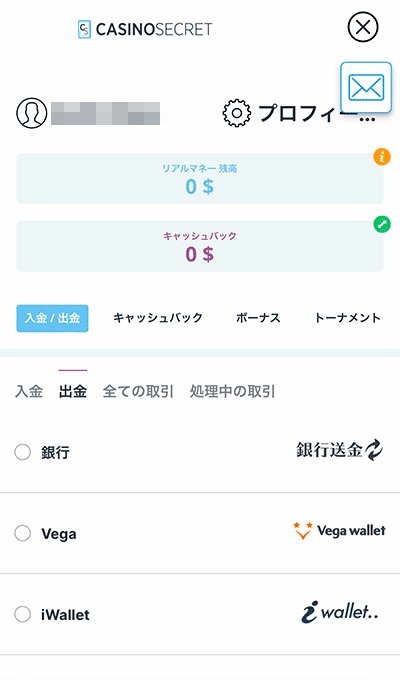Image resolution: width=400 pixels, height=680 pixels.
Task: Click the 銀行送金 bank transfer logo
Action: click(x=339, y=450)
